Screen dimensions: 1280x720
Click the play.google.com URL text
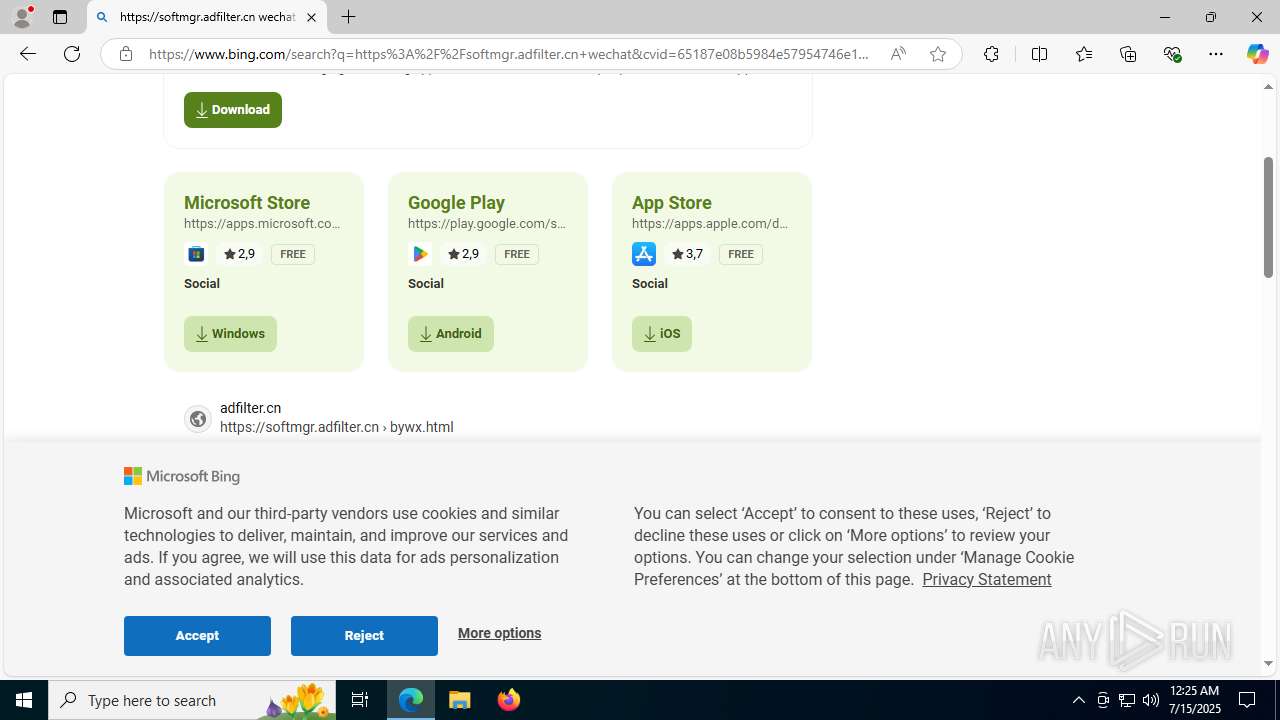click(487, 224)
